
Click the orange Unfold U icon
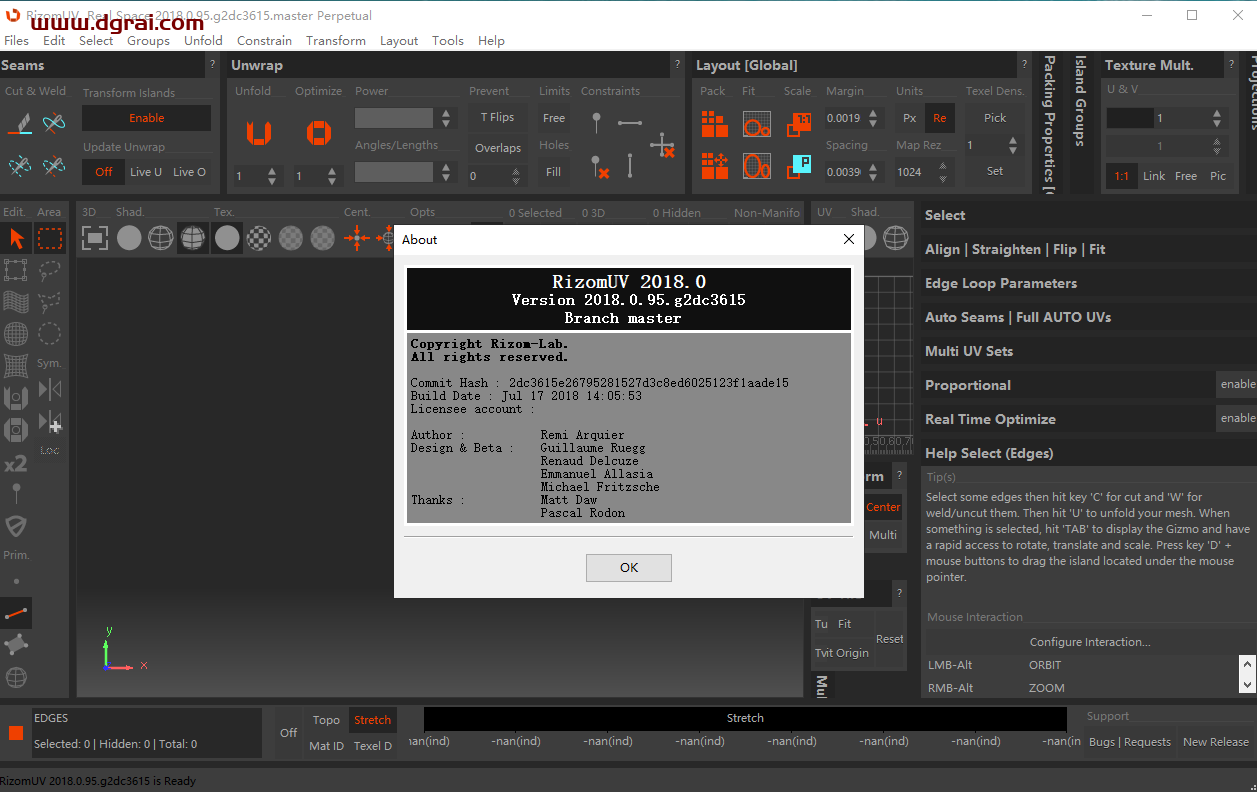point(259,132)
